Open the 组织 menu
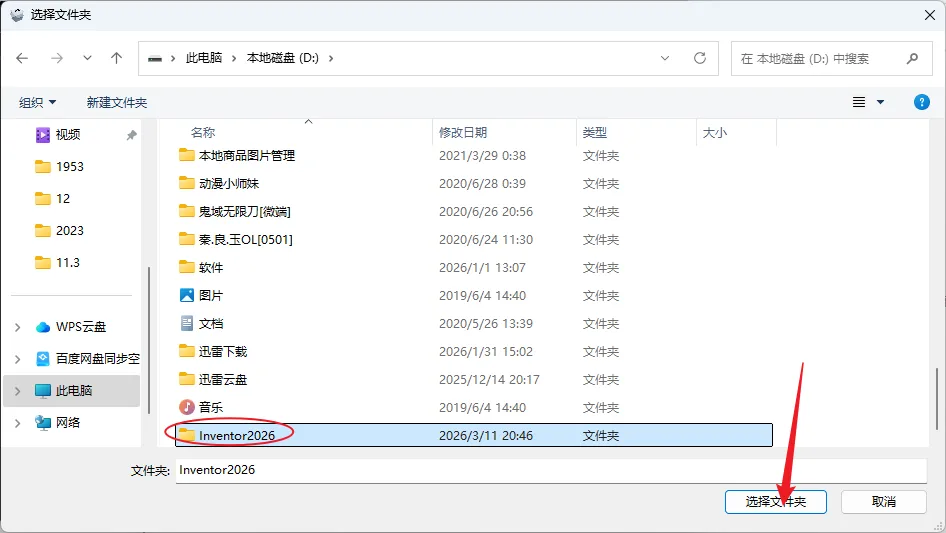This screenshot has width=946, height=533. pyautogui.click(x=37, y=103)
